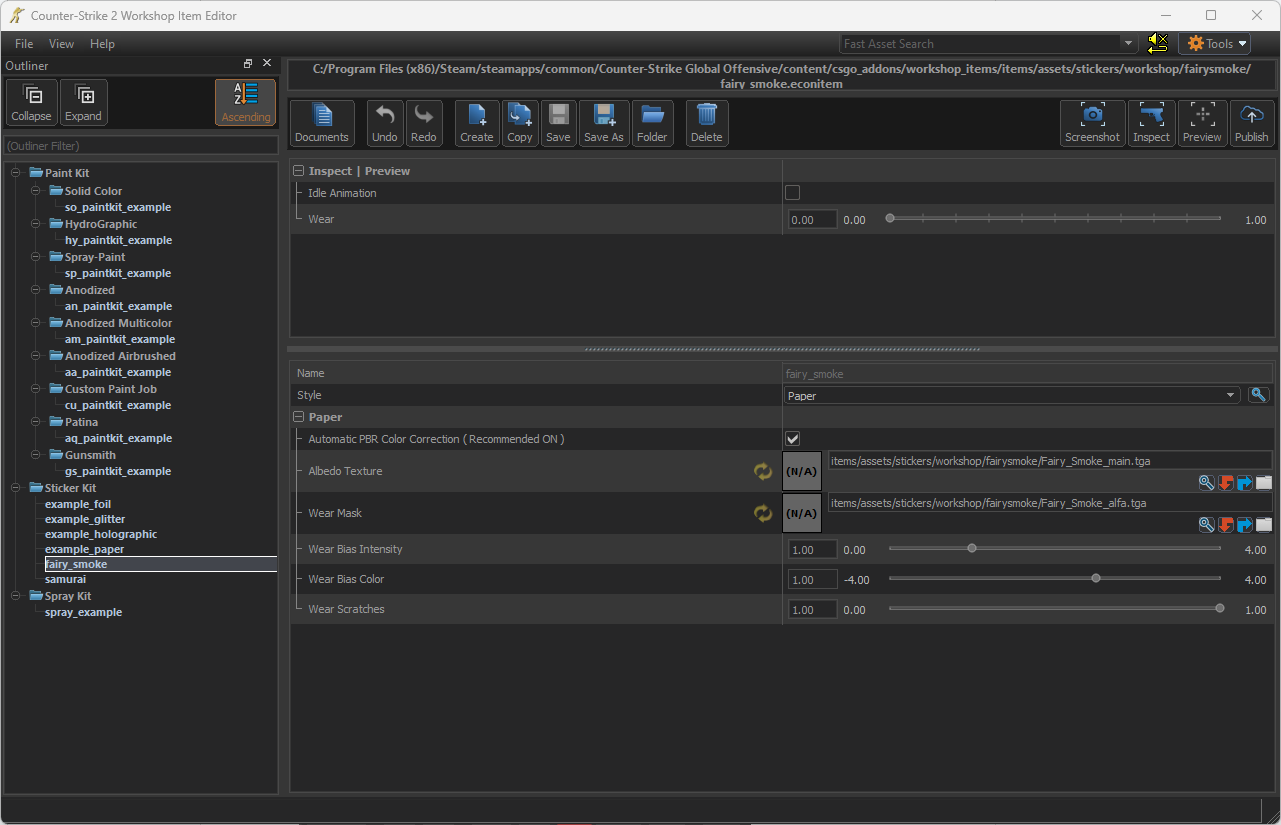Open the Style dropdown set to Paper
Screen dimensions: 1281x825
coord(1012,396)
